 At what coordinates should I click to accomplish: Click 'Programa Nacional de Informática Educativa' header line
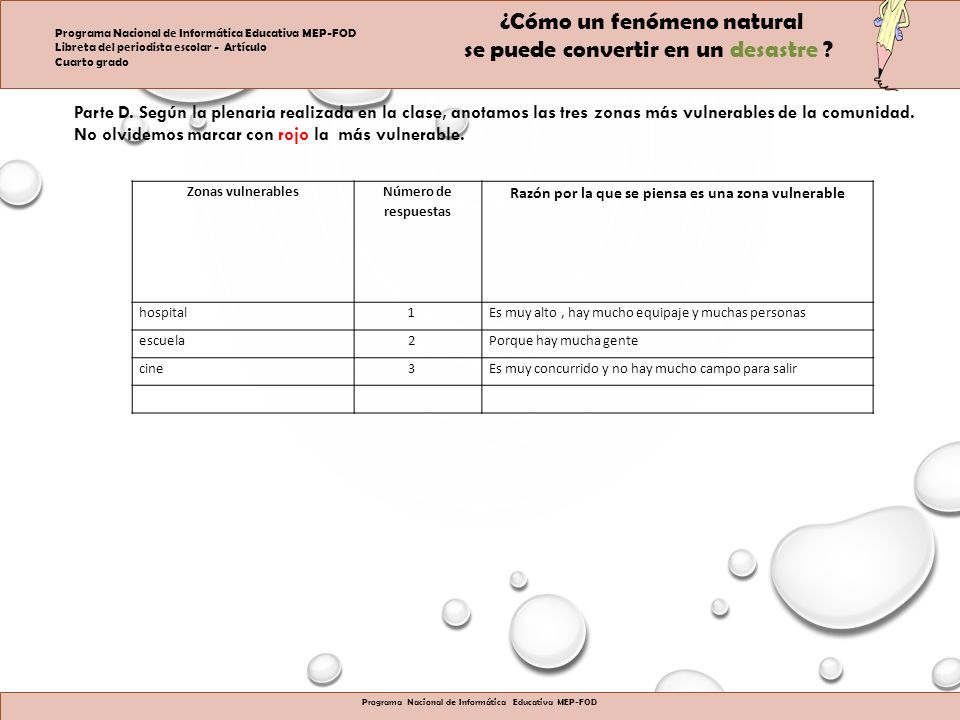coord(206,33)
